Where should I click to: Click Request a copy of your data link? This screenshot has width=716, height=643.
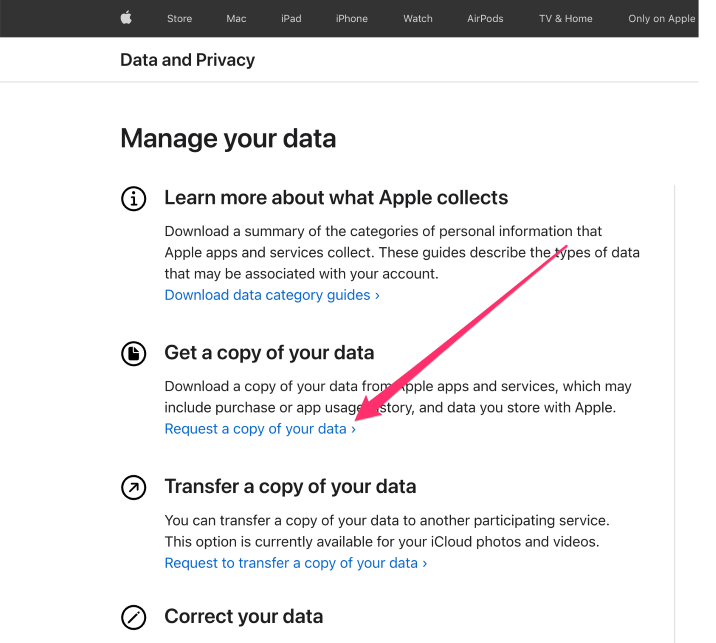260,429
